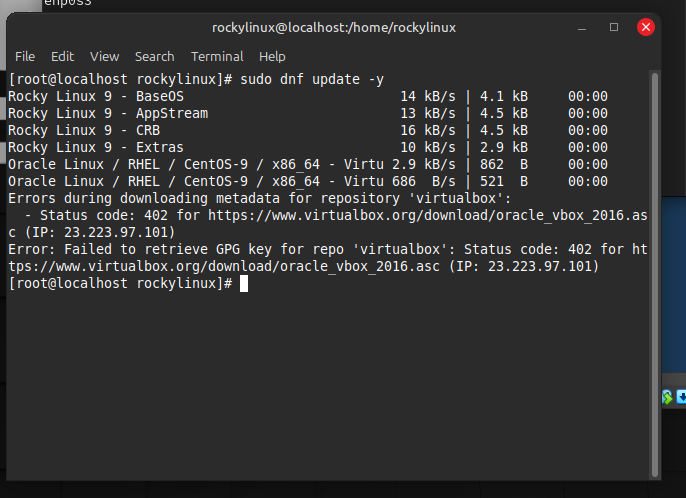Screen dimensions: 686x498
Task: Open the File menu
Action: [x=25, y=57]
